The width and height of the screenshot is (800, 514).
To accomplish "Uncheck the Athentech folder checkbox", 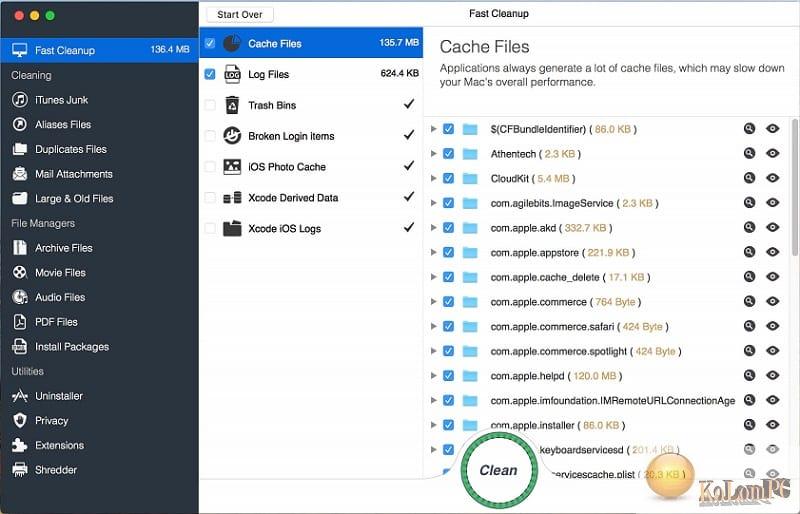I will tap(448, 153).
